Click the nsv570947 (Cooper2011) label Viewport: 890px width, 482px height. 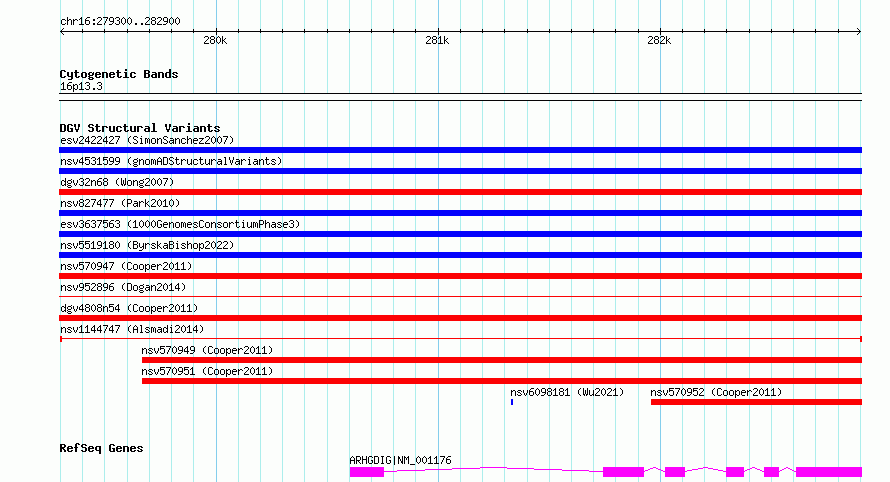pos(126,266)
